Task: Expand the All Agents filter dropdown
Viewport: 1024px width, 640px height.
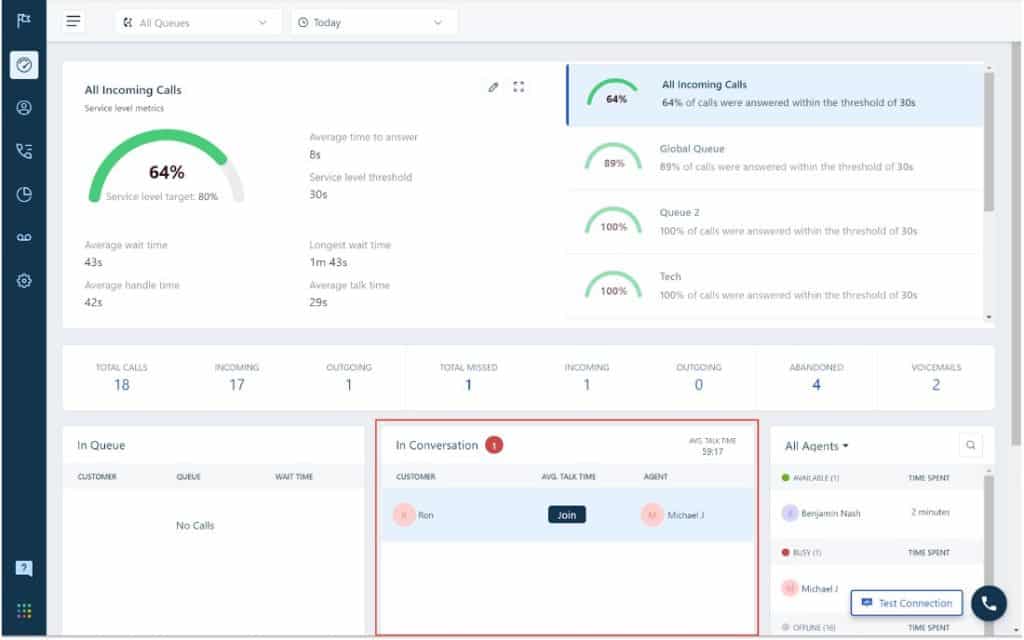Action: [x=817, y=446]
